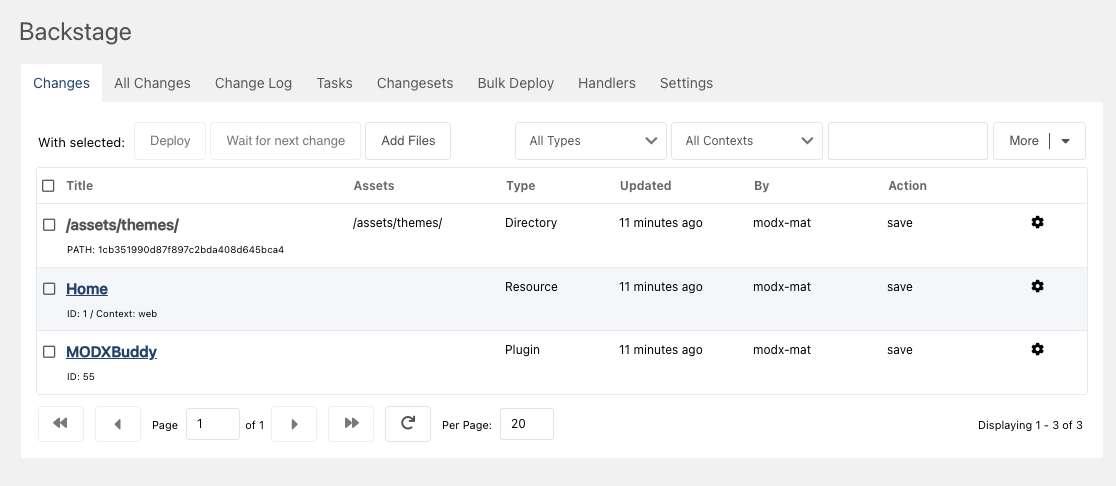Switch to the Changes tab
Viewport: 1116px width, 486px height.
(61, 83)
